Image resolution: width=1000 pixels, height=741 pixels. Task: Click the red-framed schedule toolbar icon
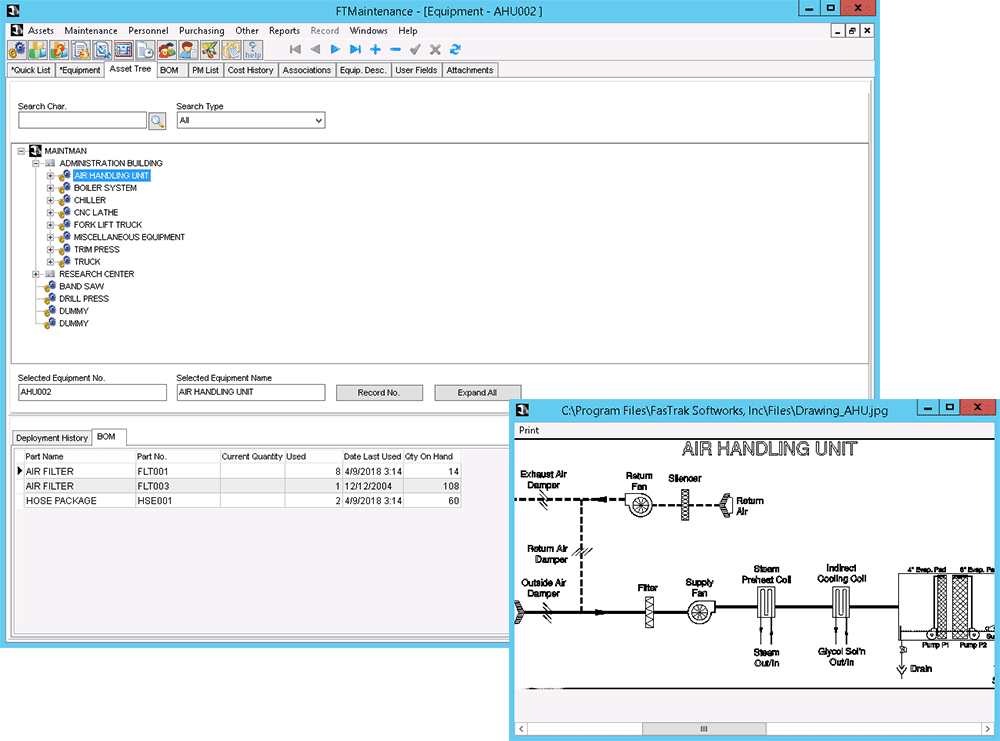click(x=124, y=50)
